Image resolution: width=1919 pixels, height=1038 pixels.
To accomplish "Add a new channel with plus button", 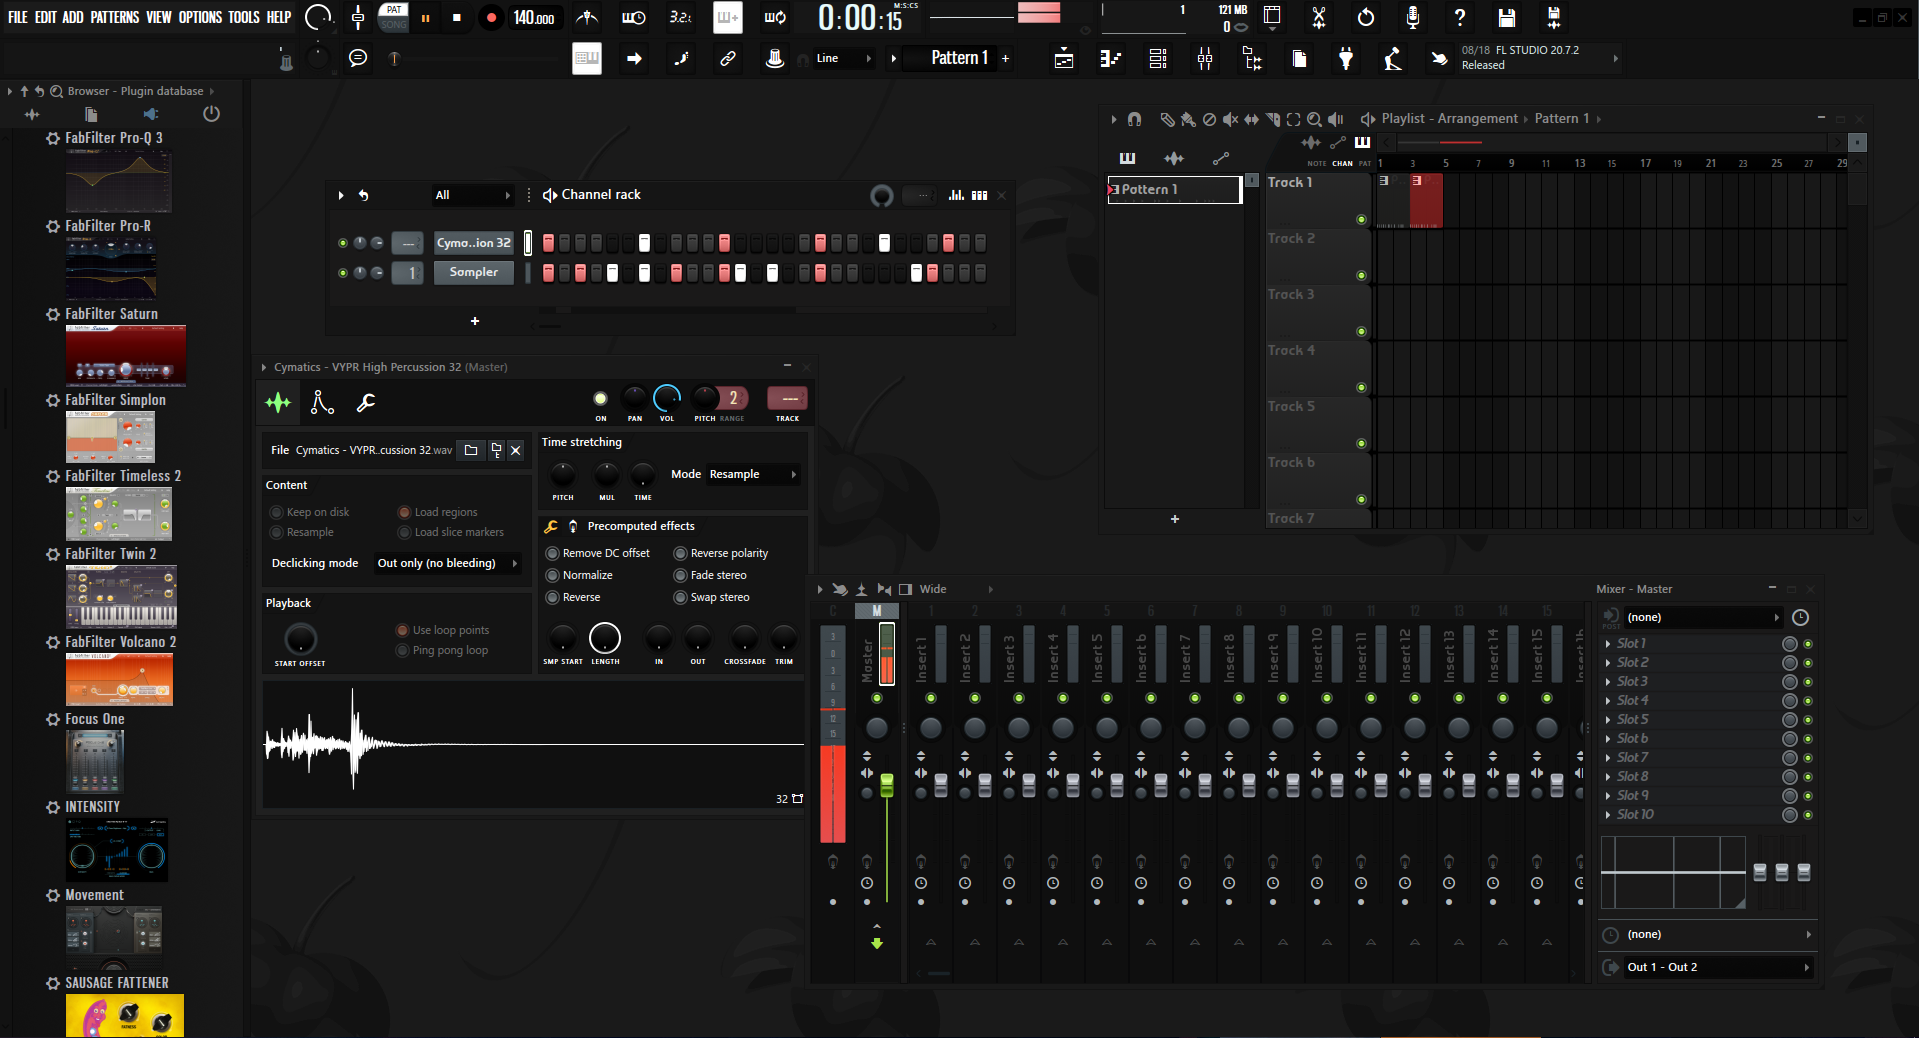I will click(x=475, y=321).
